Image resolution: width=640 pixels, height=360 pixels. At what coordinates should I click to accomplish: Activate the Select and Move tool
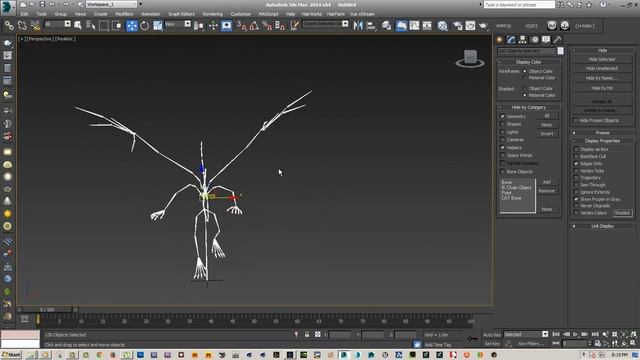(x=131, y=26)
